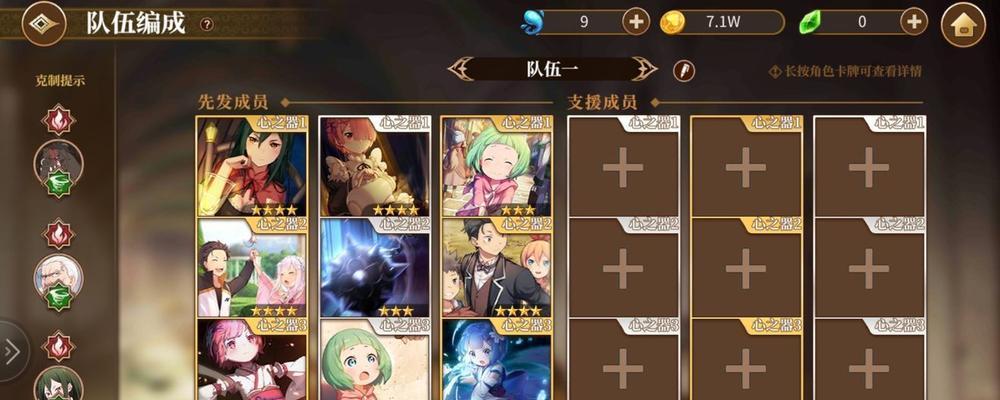Viewport: 1000px width, 400px height.
Task: Click the back diamond icon beside 队伍编成
Action: (44, 24)
